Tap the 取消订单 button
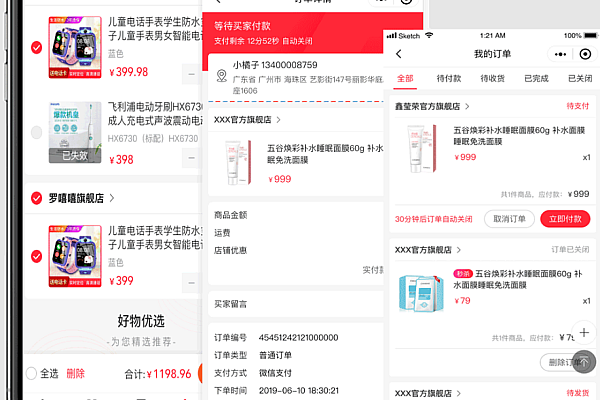Image resolution: width=600 pixels, height=400 pixels. tap(509, 219)
